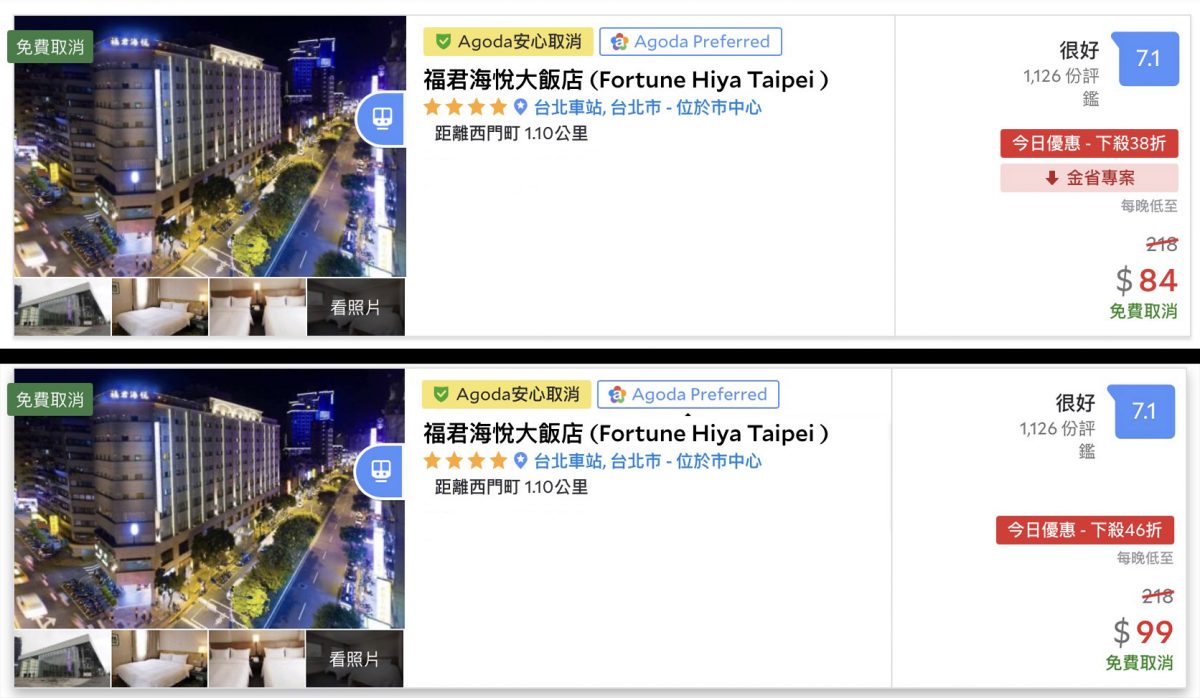
Task: Click the train station icon on bottom listing photo
Action: [382, 471]
